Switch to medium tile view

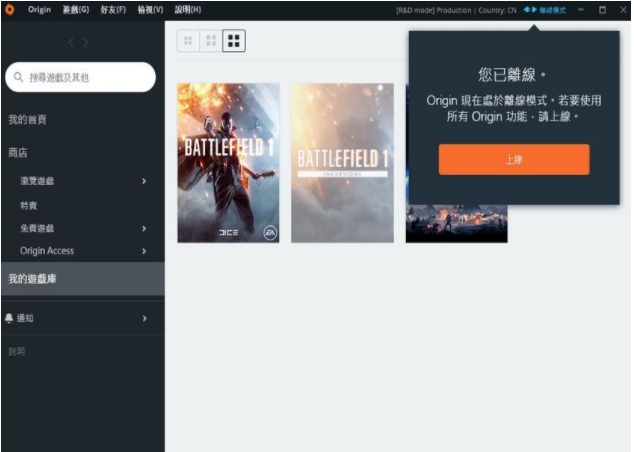[211, 40]
